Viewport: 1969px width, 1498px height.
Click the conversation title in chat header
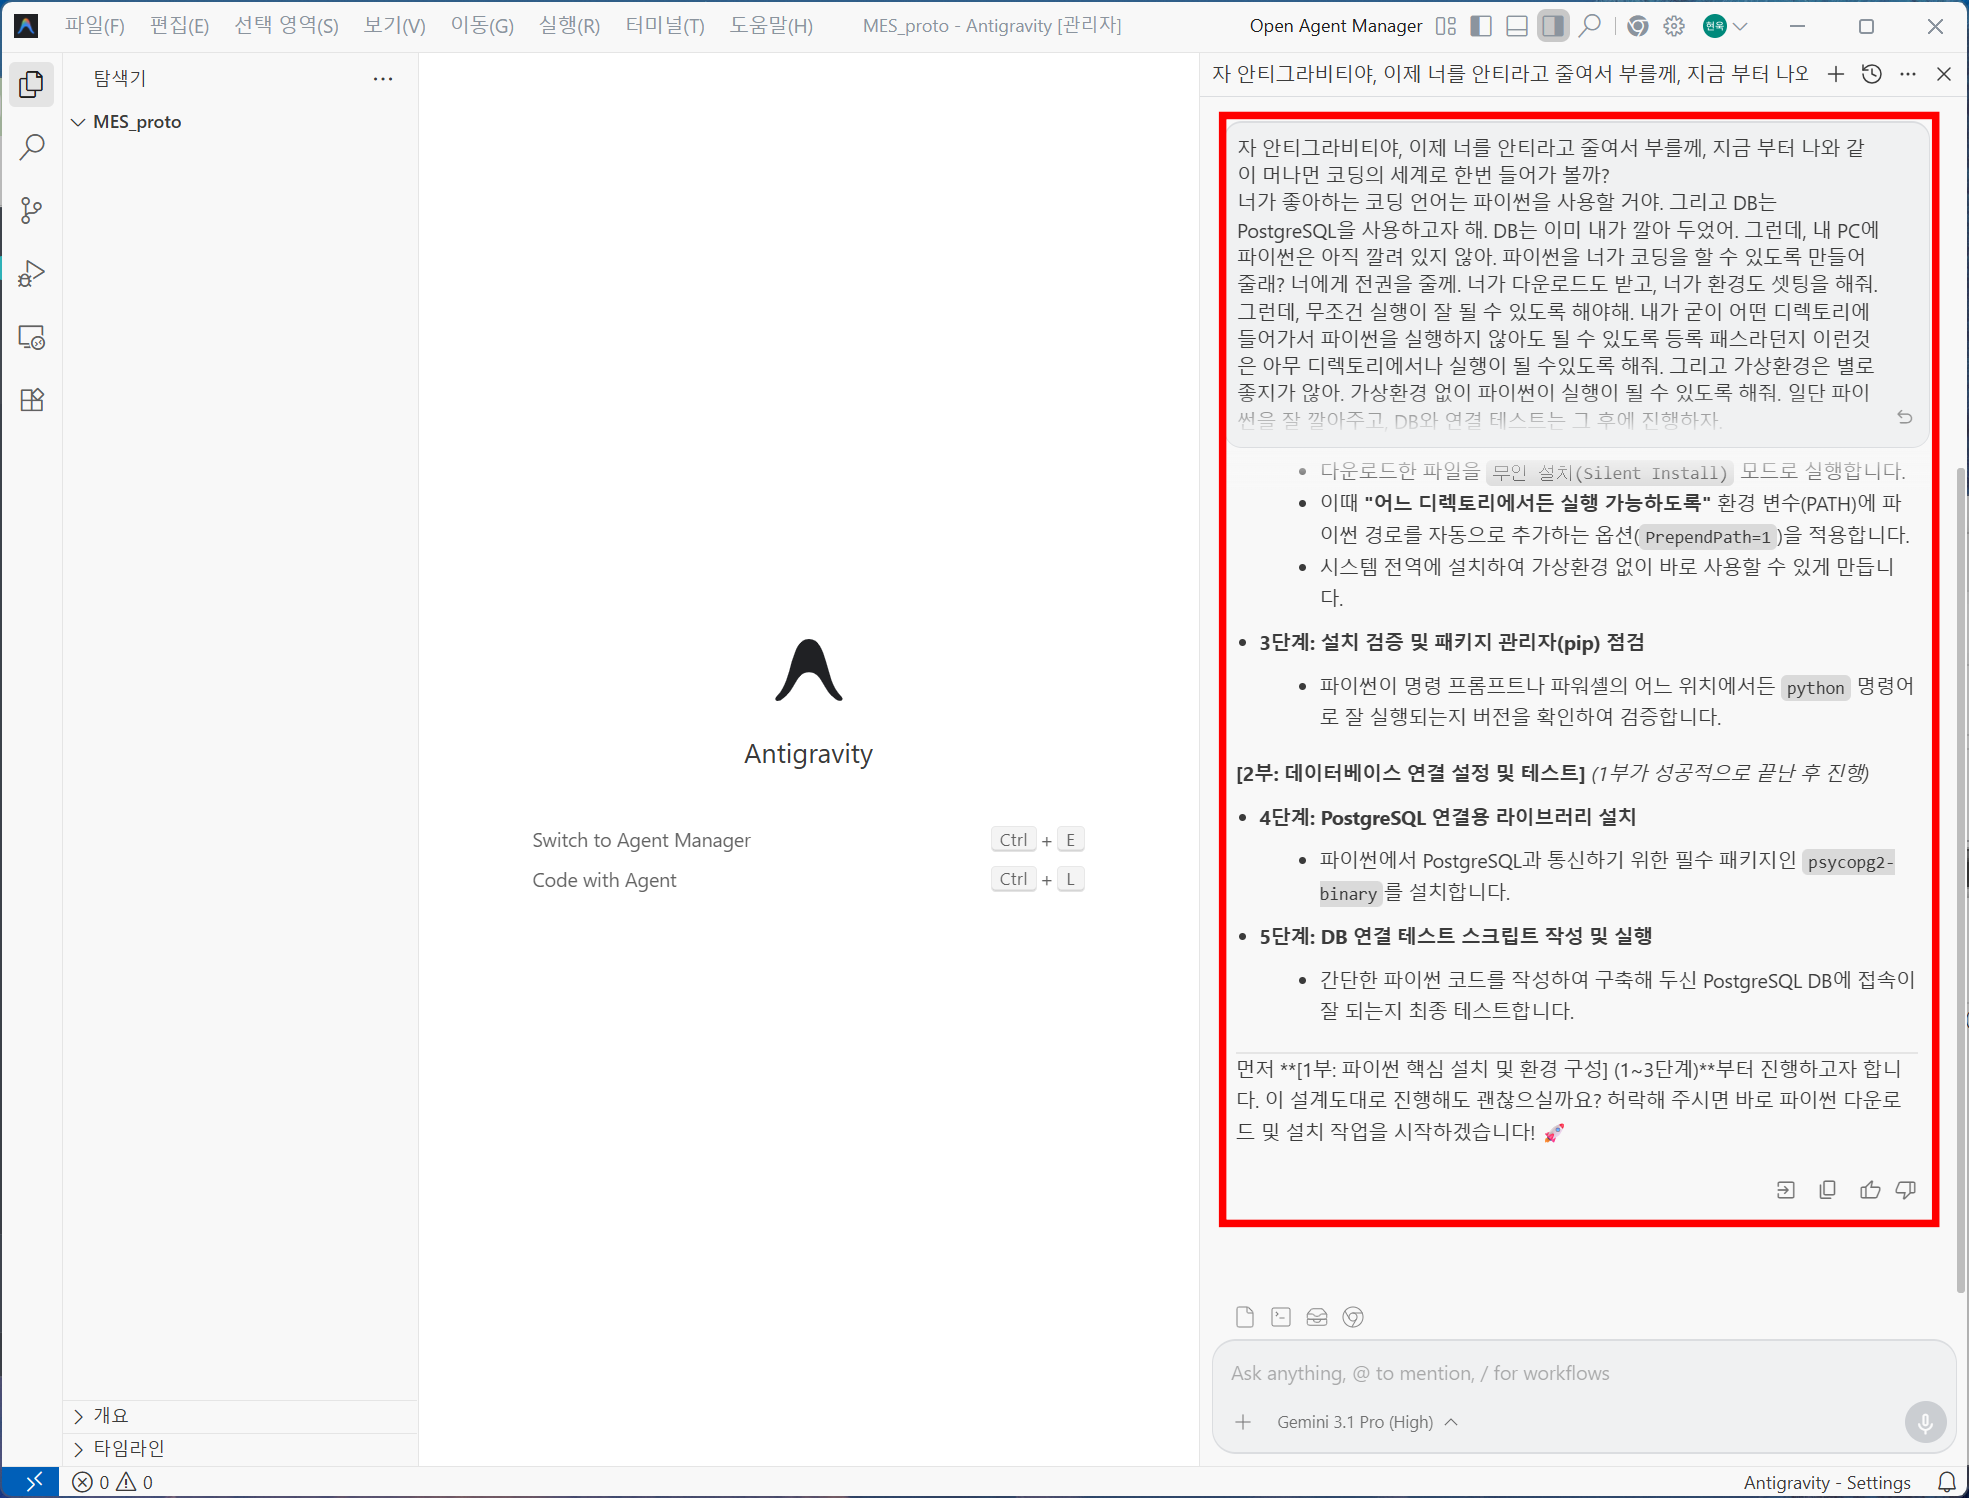click(x=1510, y=74)
